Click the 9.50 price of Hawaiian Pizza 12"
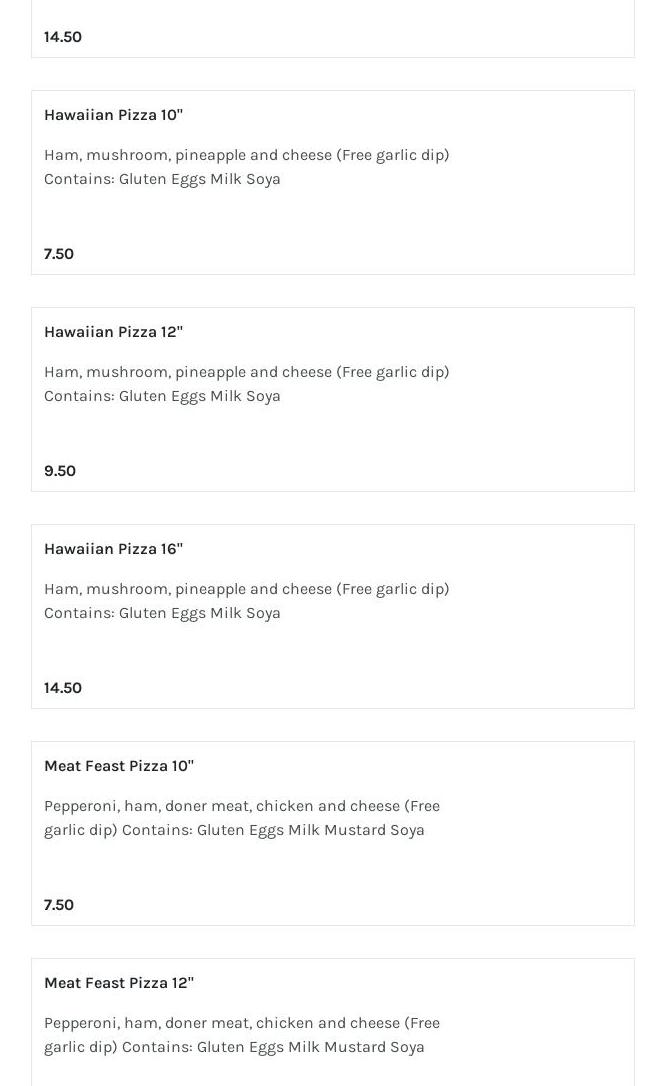This screenshot has height=1086, width=665. [x=60, y=471]
